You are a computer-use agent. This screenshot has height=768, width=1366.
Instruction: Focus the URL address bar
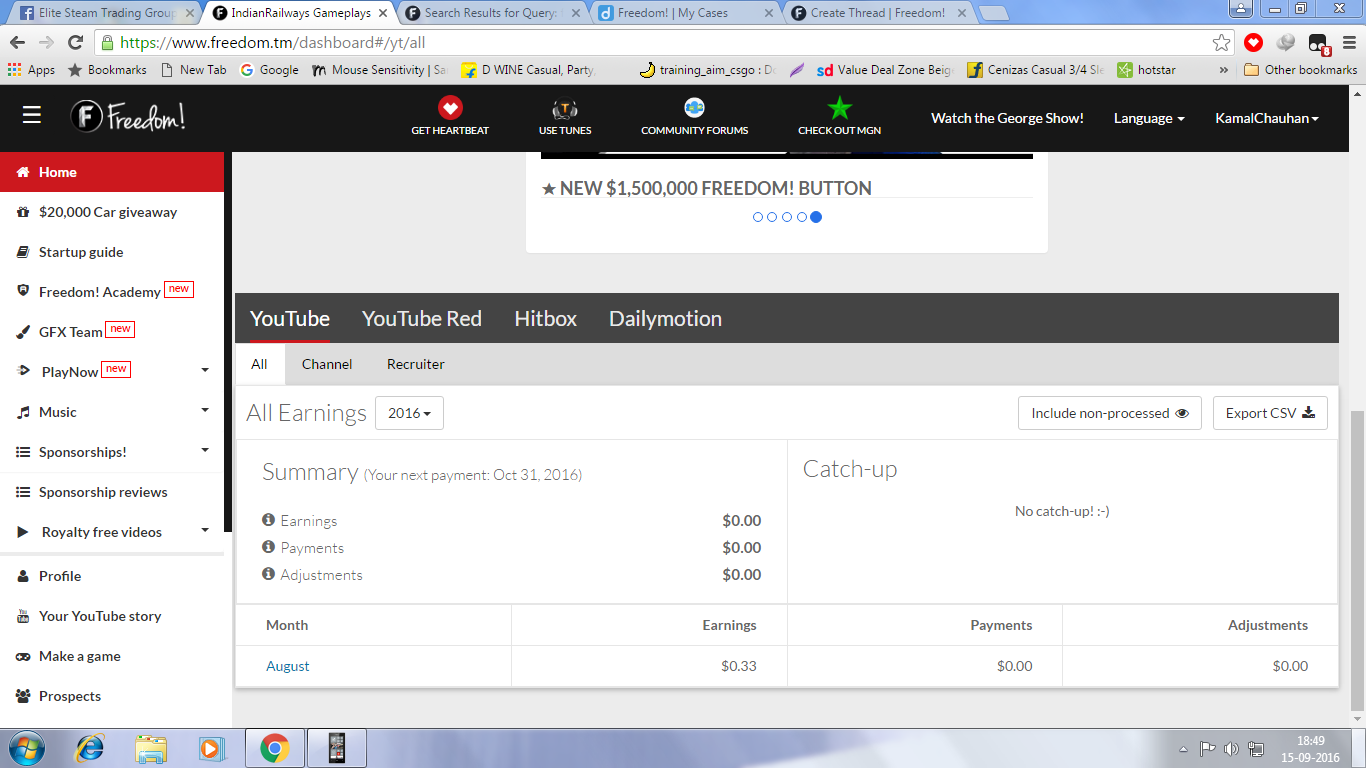point(660,43)
